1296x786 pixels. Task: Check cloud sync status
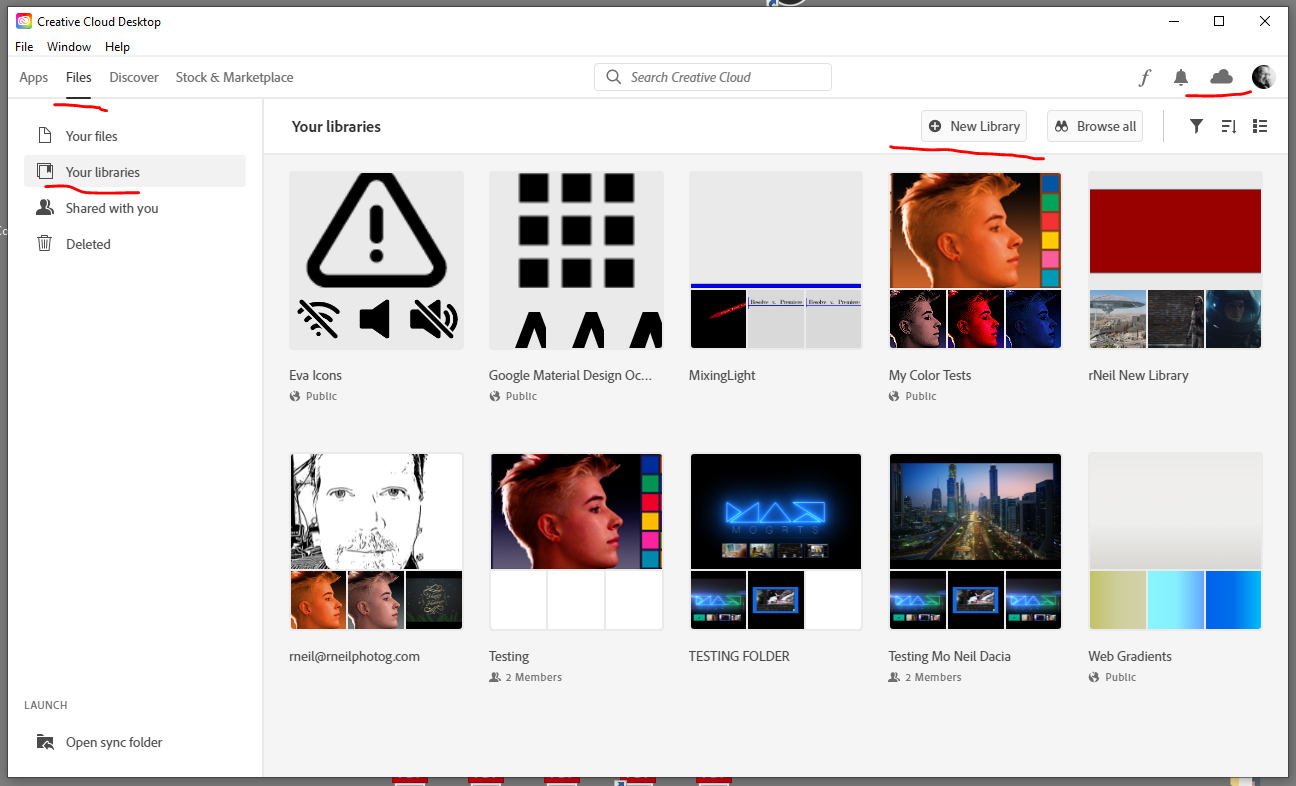tap(1220, 76)
